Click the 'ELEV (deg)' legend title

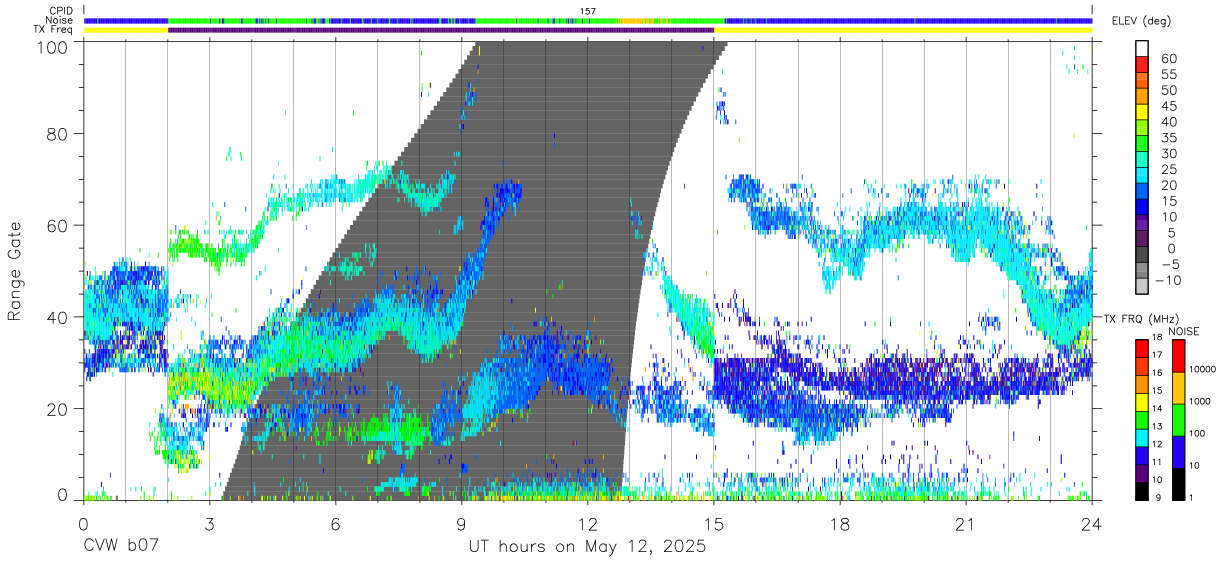(x=1144, y=21)
